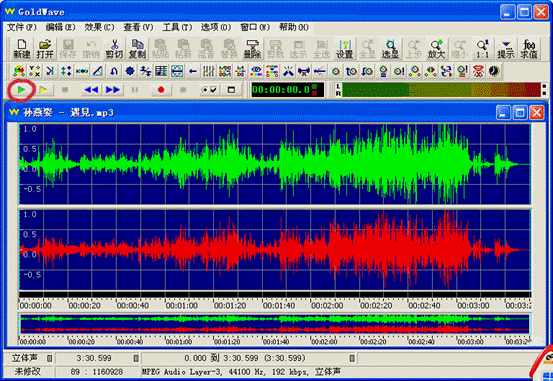The width and height of the screenshot is (553, 381).
Task: Click the overview waveform strip below timeline
Action: click(275, 324)
